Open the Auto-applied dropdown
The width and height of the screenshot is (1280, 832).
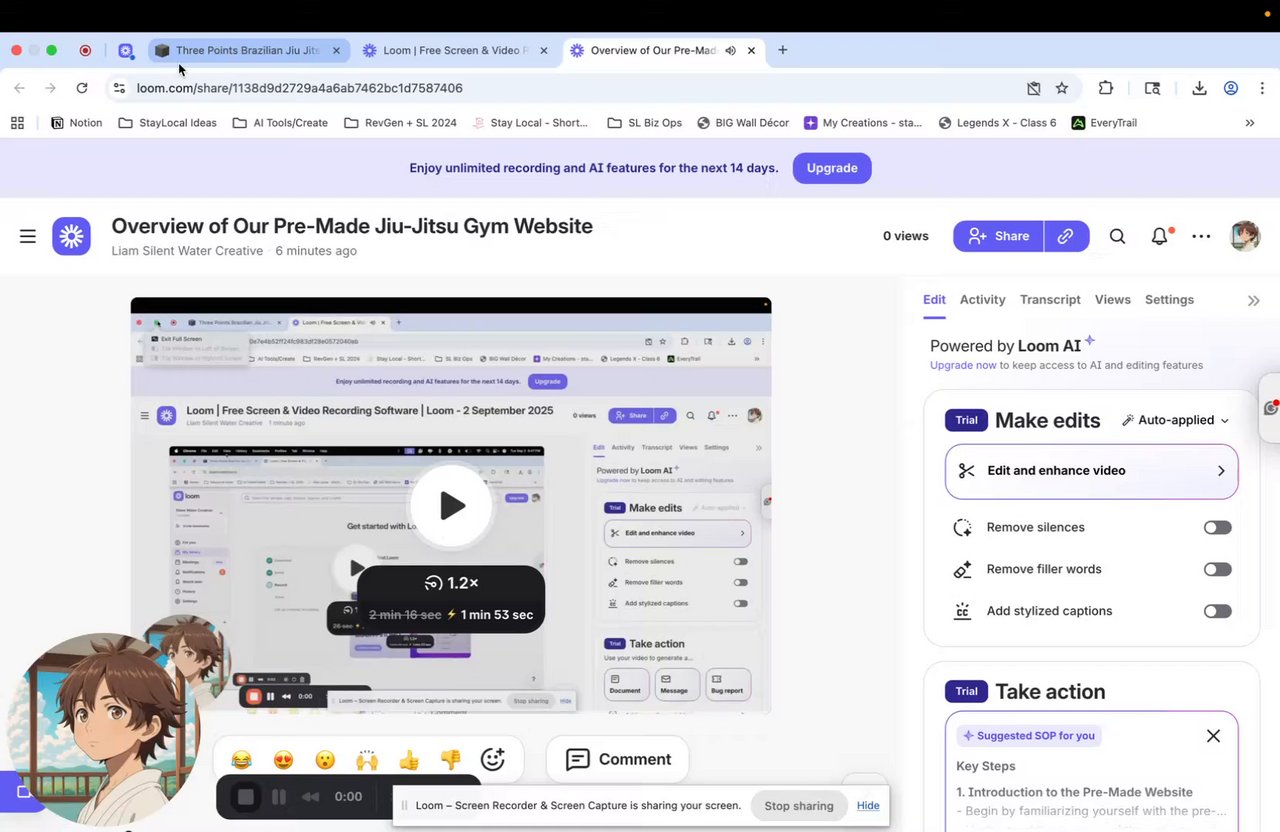tap(1176, 420)
